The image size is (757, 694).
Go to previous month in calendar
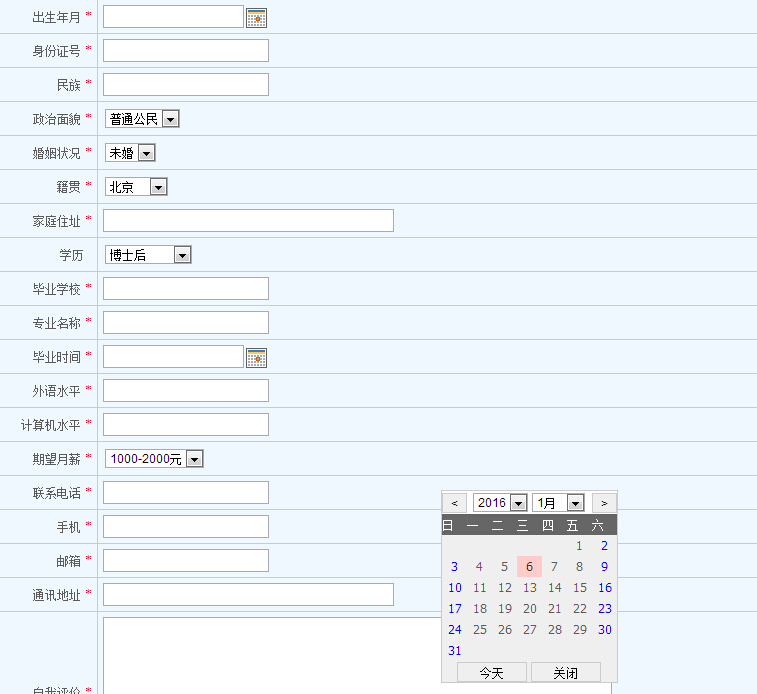click(454, 503)
